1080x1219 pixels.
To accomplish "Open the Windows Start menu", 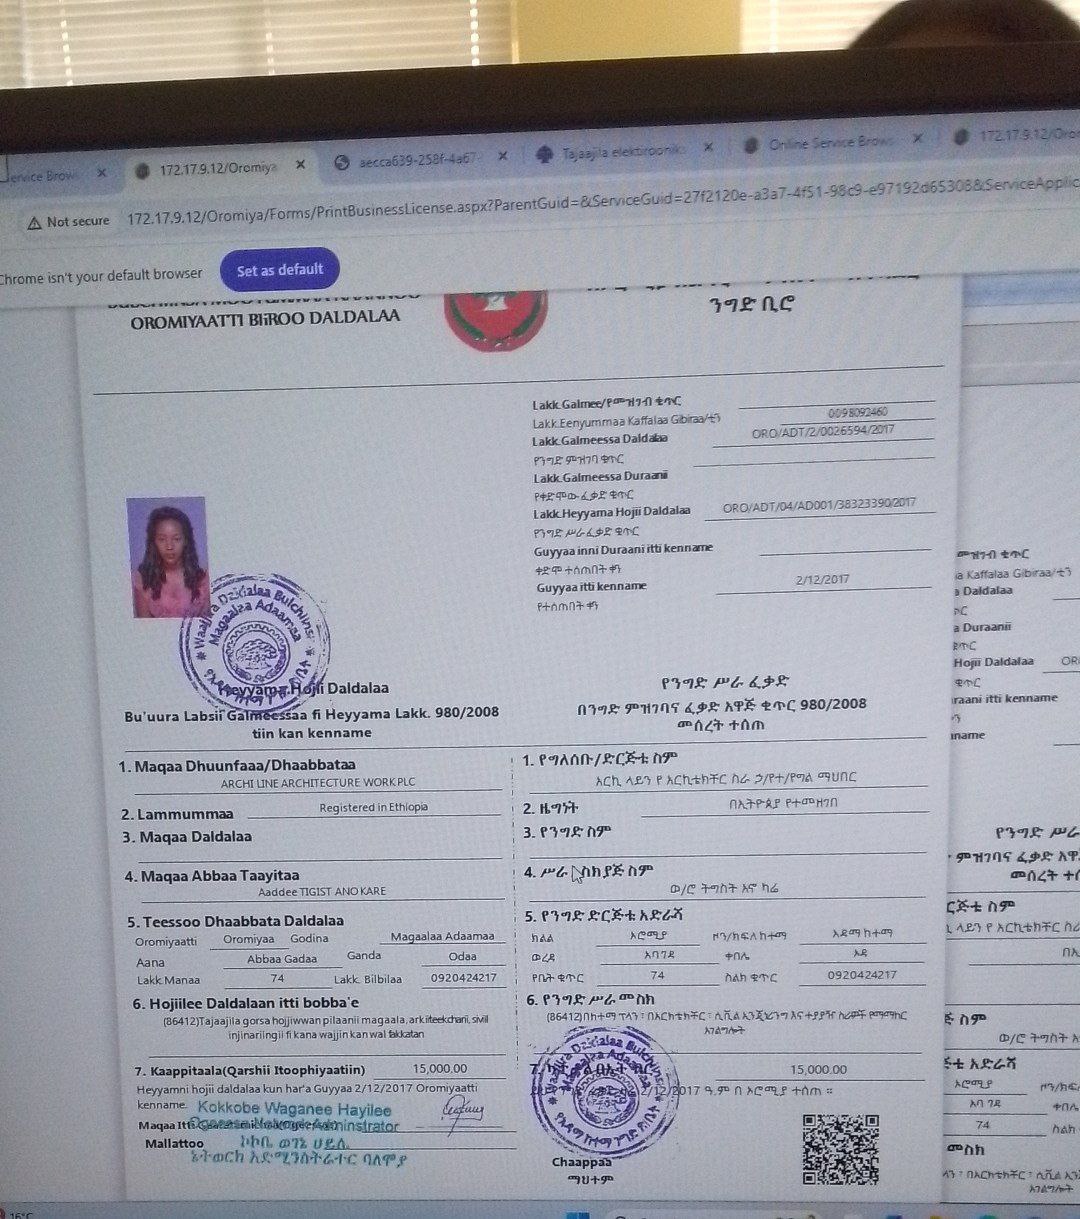I will coord(572,1215).
